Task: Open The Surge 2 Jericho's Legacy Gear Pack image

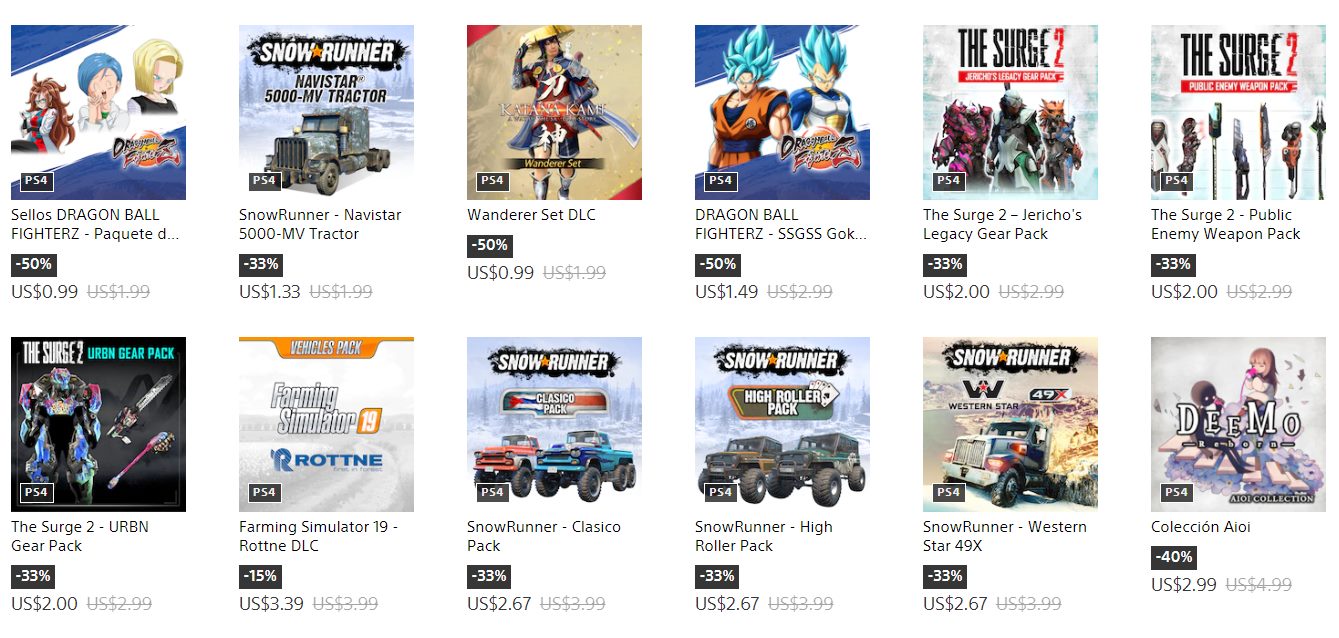Action: click(x=1010, y=112)
